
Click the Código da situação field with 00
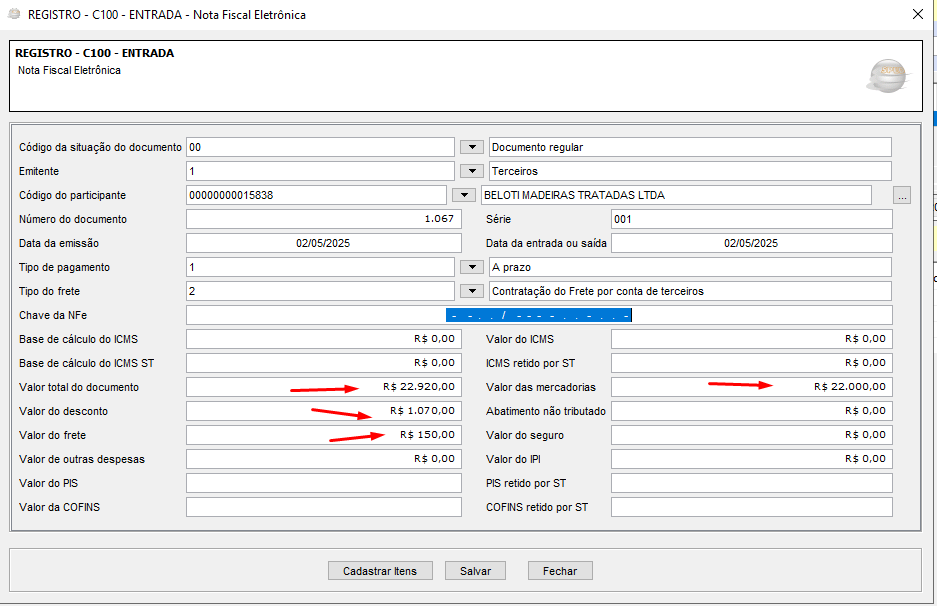[320, 147]
